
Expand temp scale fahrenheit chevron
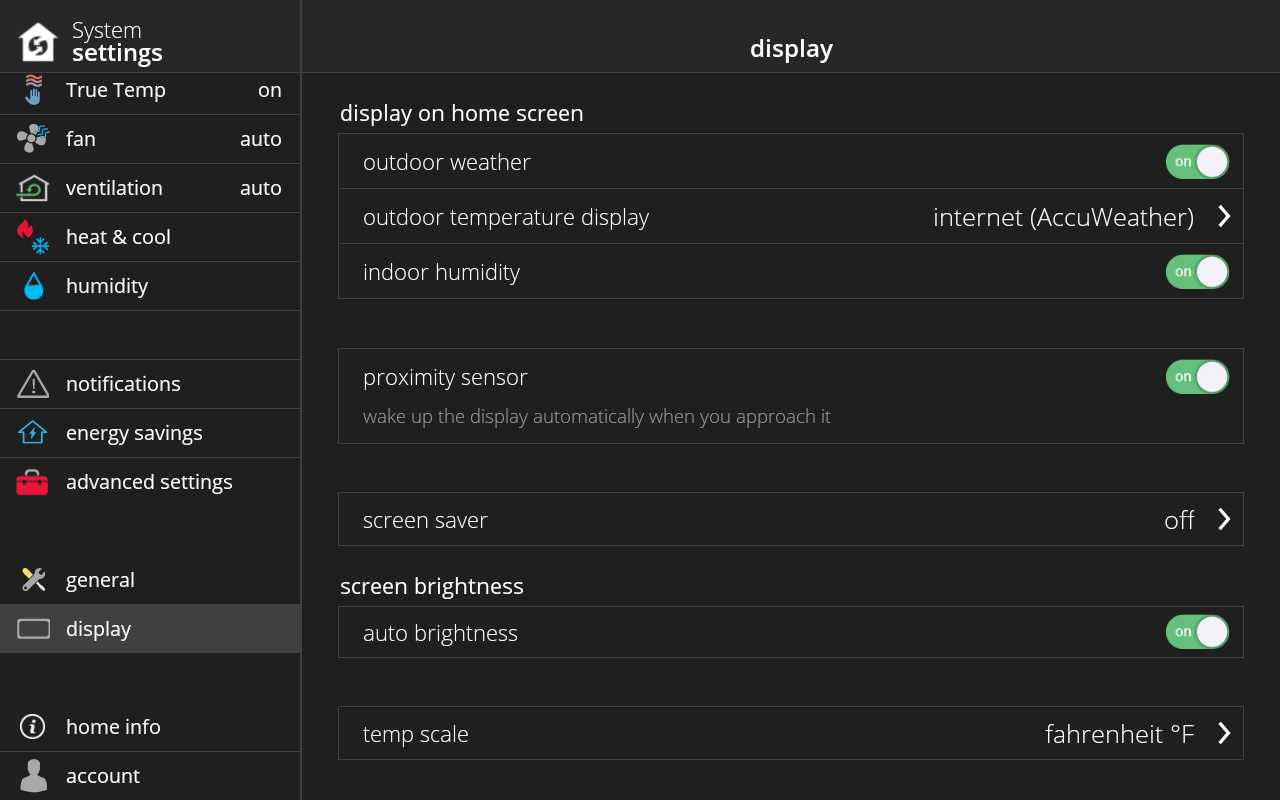[1224, 733]
